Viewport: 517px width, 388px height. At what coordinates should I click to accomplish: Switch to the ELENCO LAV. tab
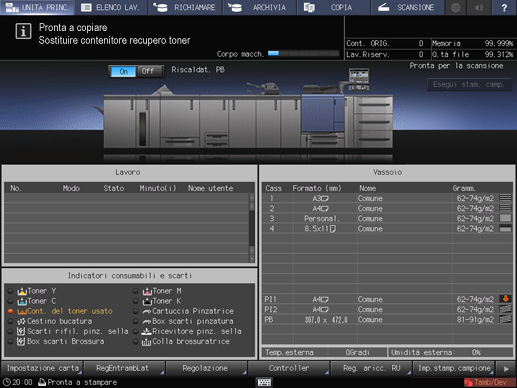(x=111, y=7)
